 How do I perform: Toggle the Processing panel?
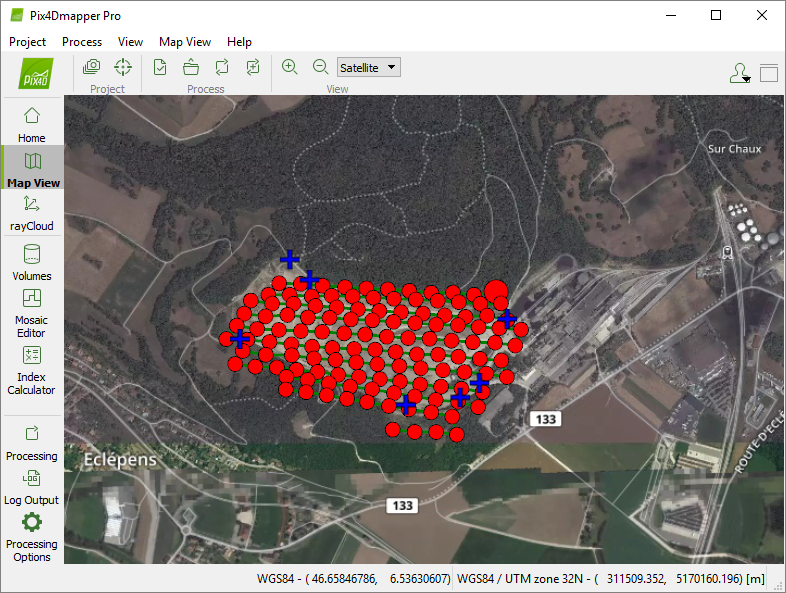[x=32, y=440]
